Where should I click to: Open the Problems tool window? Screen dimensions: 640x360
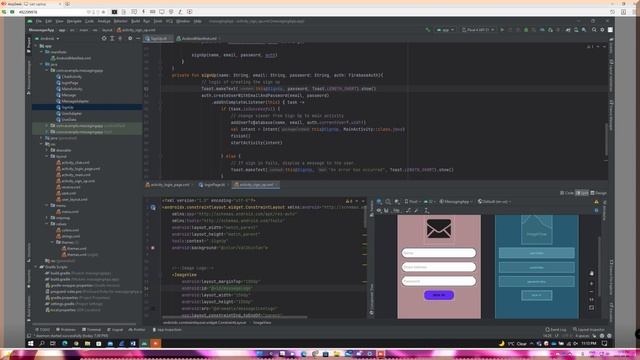tap(65, 329)
